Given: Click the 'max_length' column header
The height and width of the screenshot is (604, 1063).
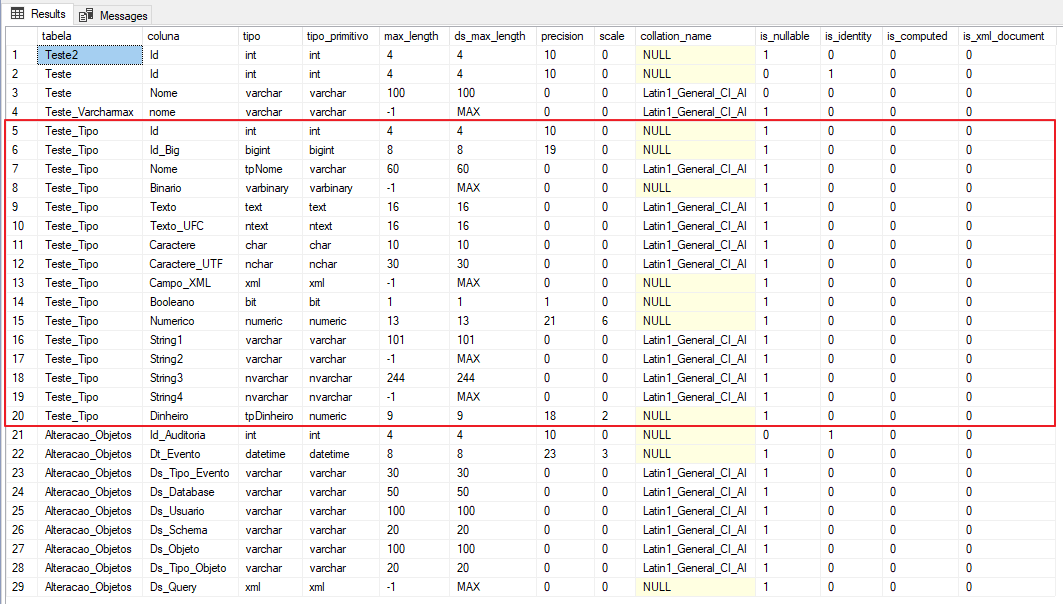Looking at the screenshot, I should pos(414,36).
